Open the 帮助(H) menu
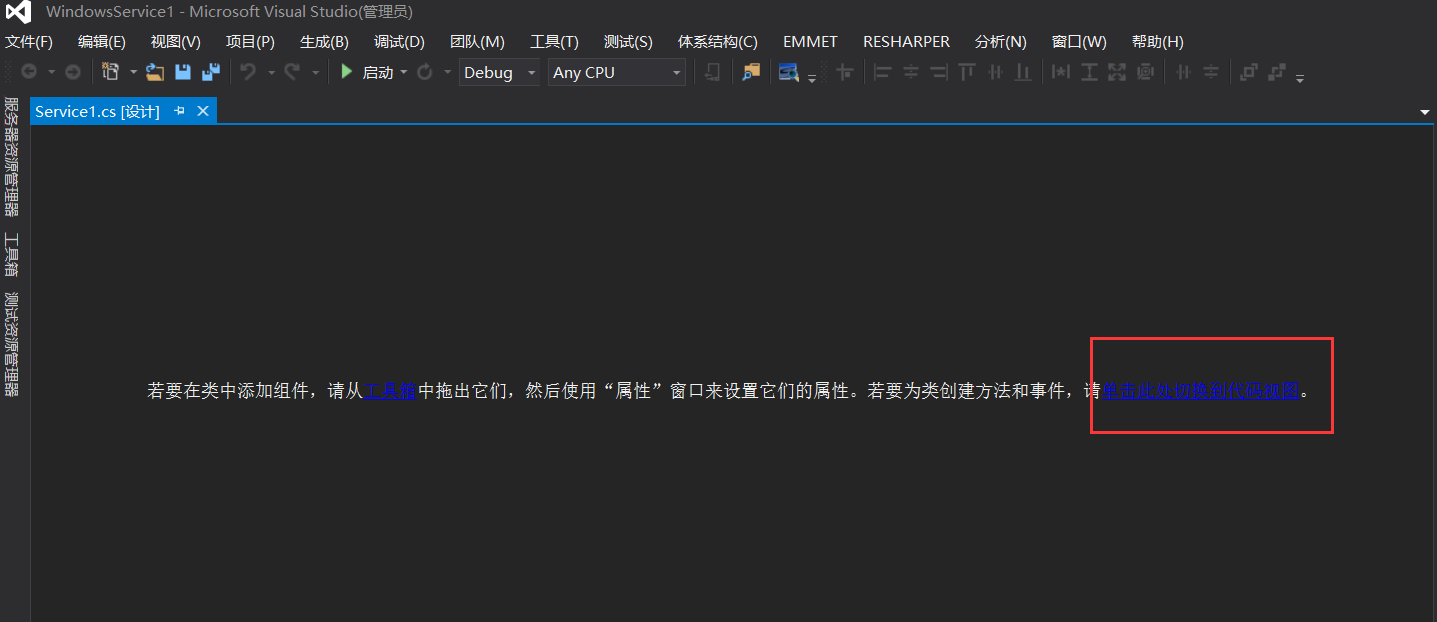Viewport: 1437px width, 622px height. click(x=1158, y=41)
